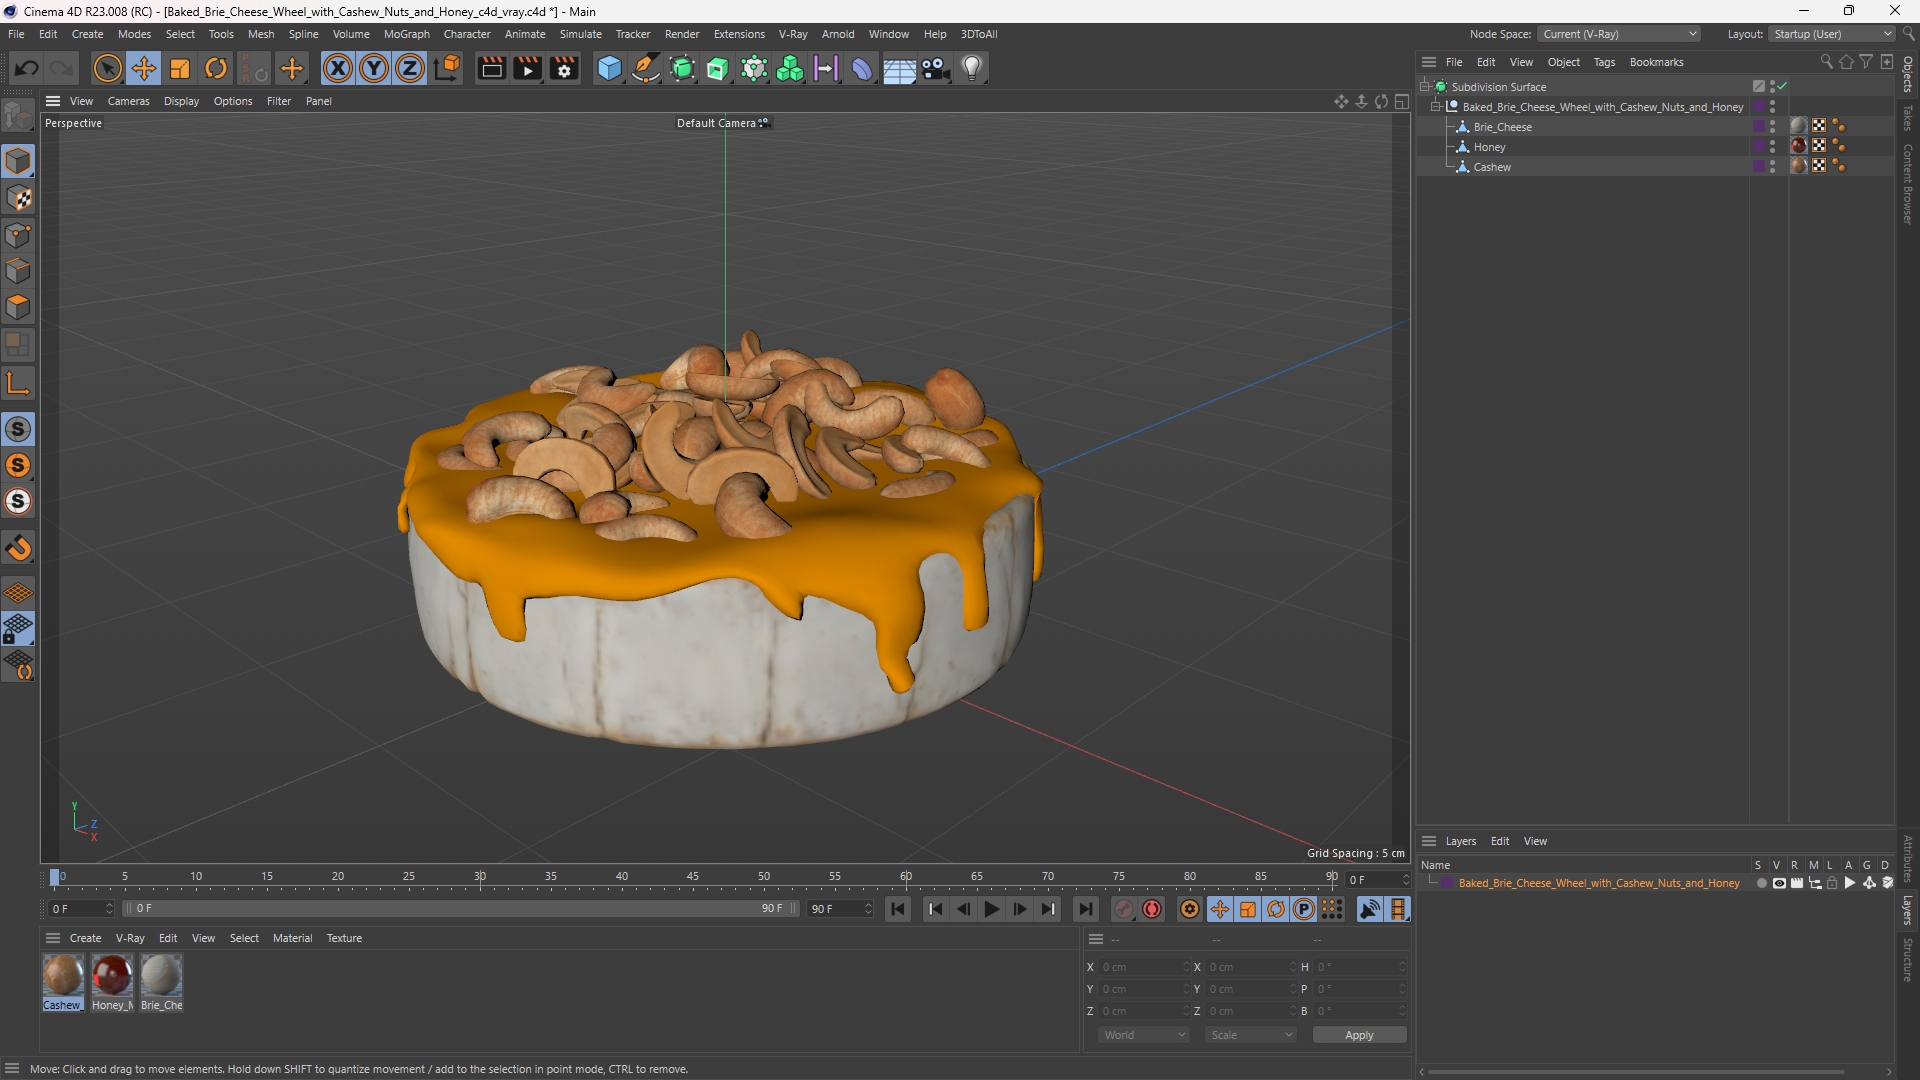Screen dimensions: 1920x1080
Task: Toggle X axis lock
Action: [x=338, y=68]
